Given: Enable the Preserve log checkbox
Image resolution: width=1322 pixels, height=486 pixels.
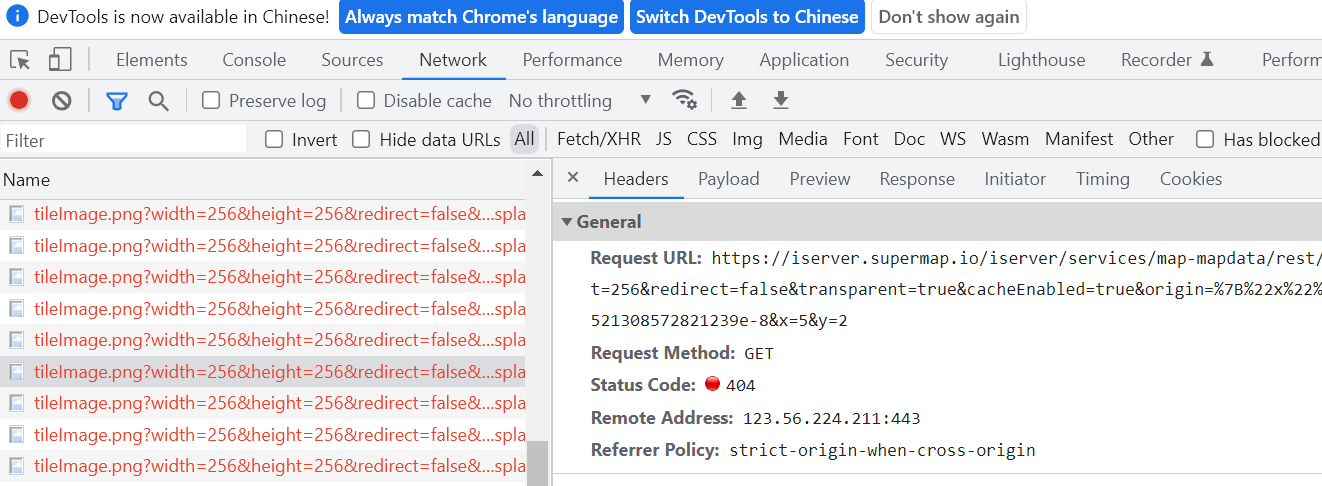Looking at the screenshot, I should [211, 100].
